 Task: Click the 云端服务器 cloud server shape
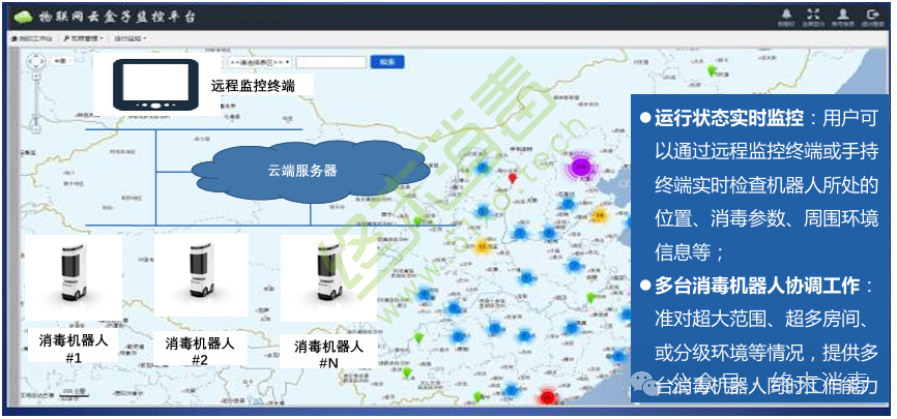[x=309, y=171]
